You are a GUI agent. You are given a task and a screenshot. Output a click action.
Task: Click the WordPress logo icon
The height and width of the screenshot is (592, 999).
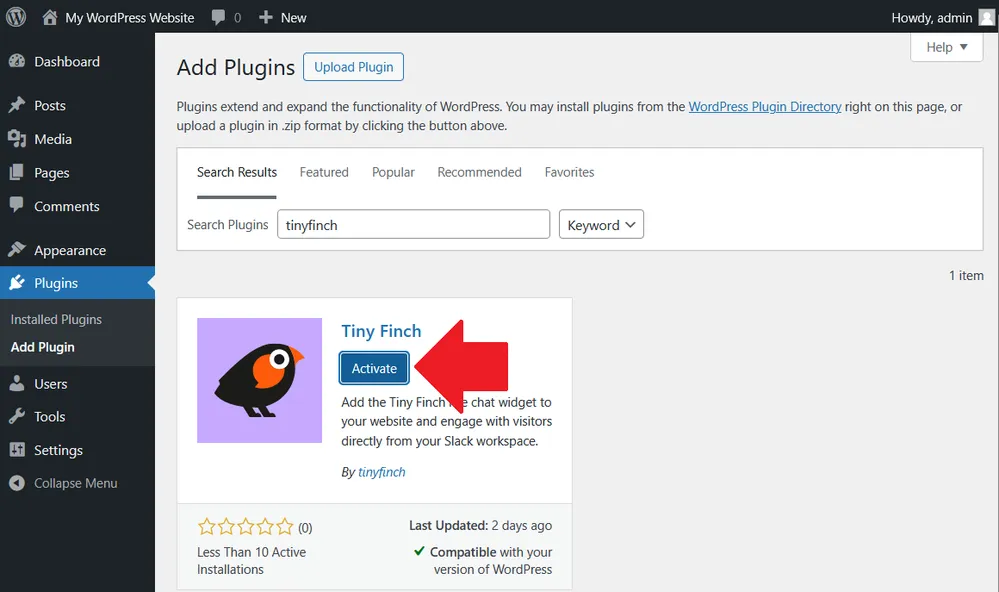coord(16,17)
